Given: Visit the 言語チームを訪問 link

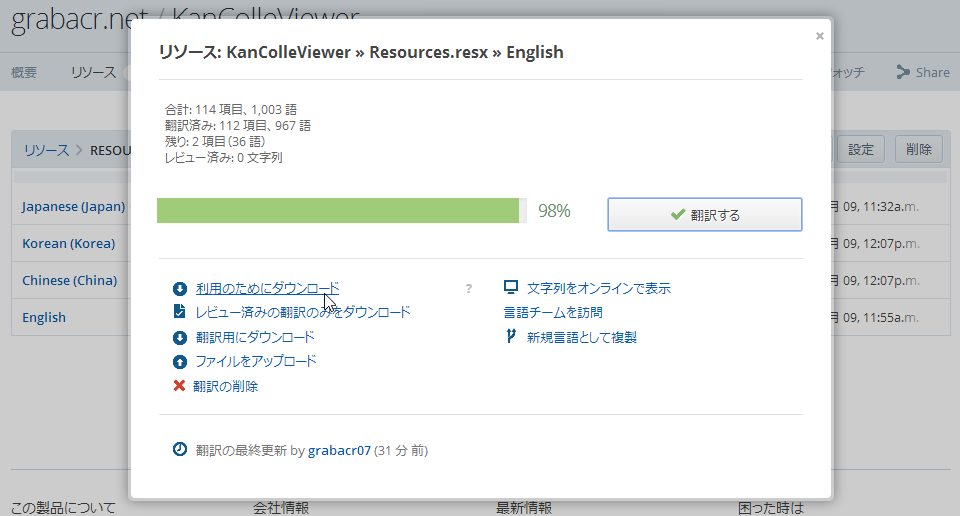Looking at the screenshot, I should tap(553, 312).
